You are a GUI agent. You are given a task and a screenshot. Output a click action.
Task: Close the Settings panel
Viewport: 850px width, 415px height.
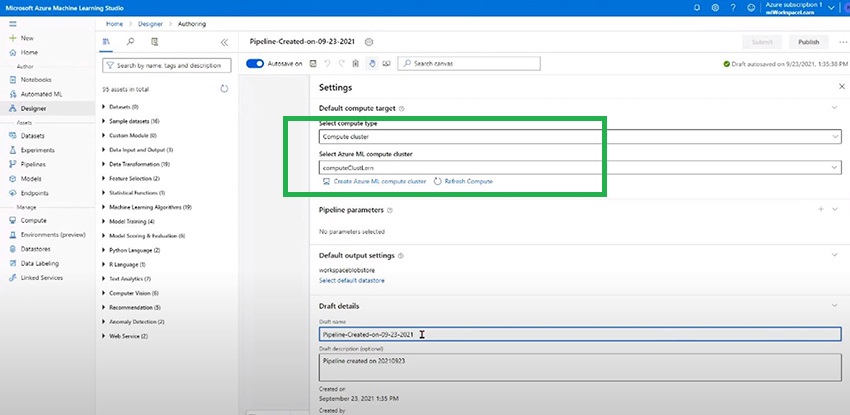point(841,87)
